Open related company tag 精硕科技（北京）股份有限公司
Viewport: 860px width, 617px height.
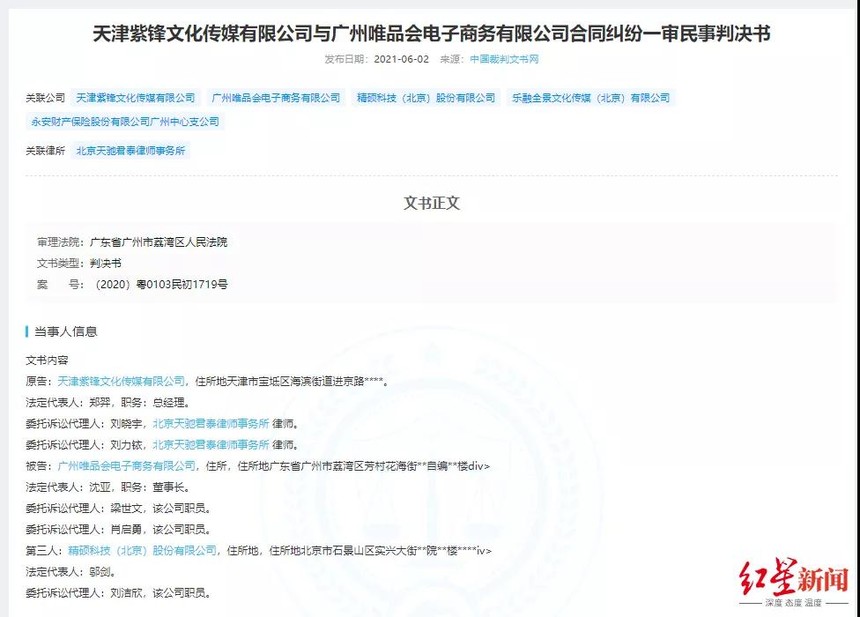(x=426, y=98)
